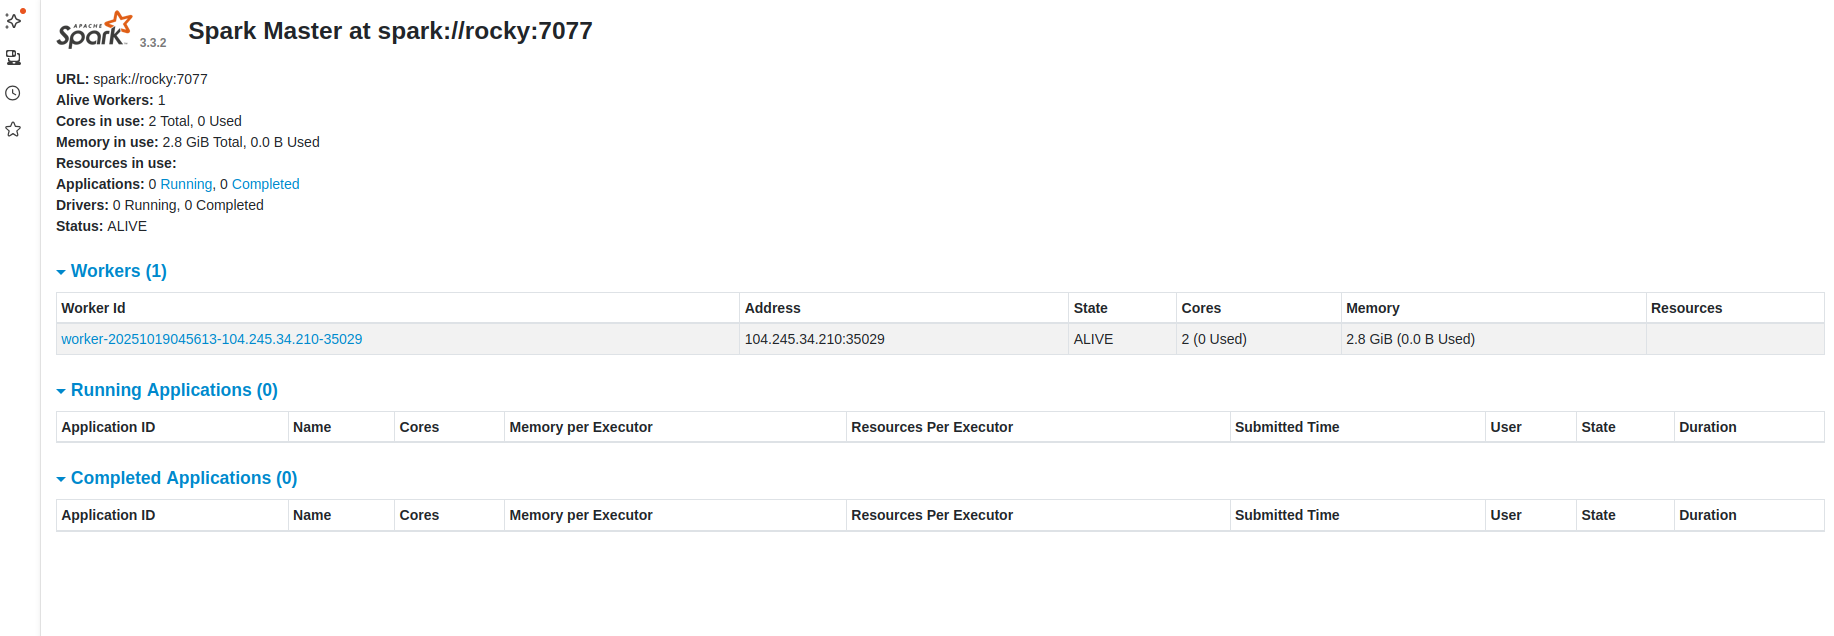Viewport: 1834px width, 636px height.
Task: Open history via the clock icon
Action: tap(13, 93)
